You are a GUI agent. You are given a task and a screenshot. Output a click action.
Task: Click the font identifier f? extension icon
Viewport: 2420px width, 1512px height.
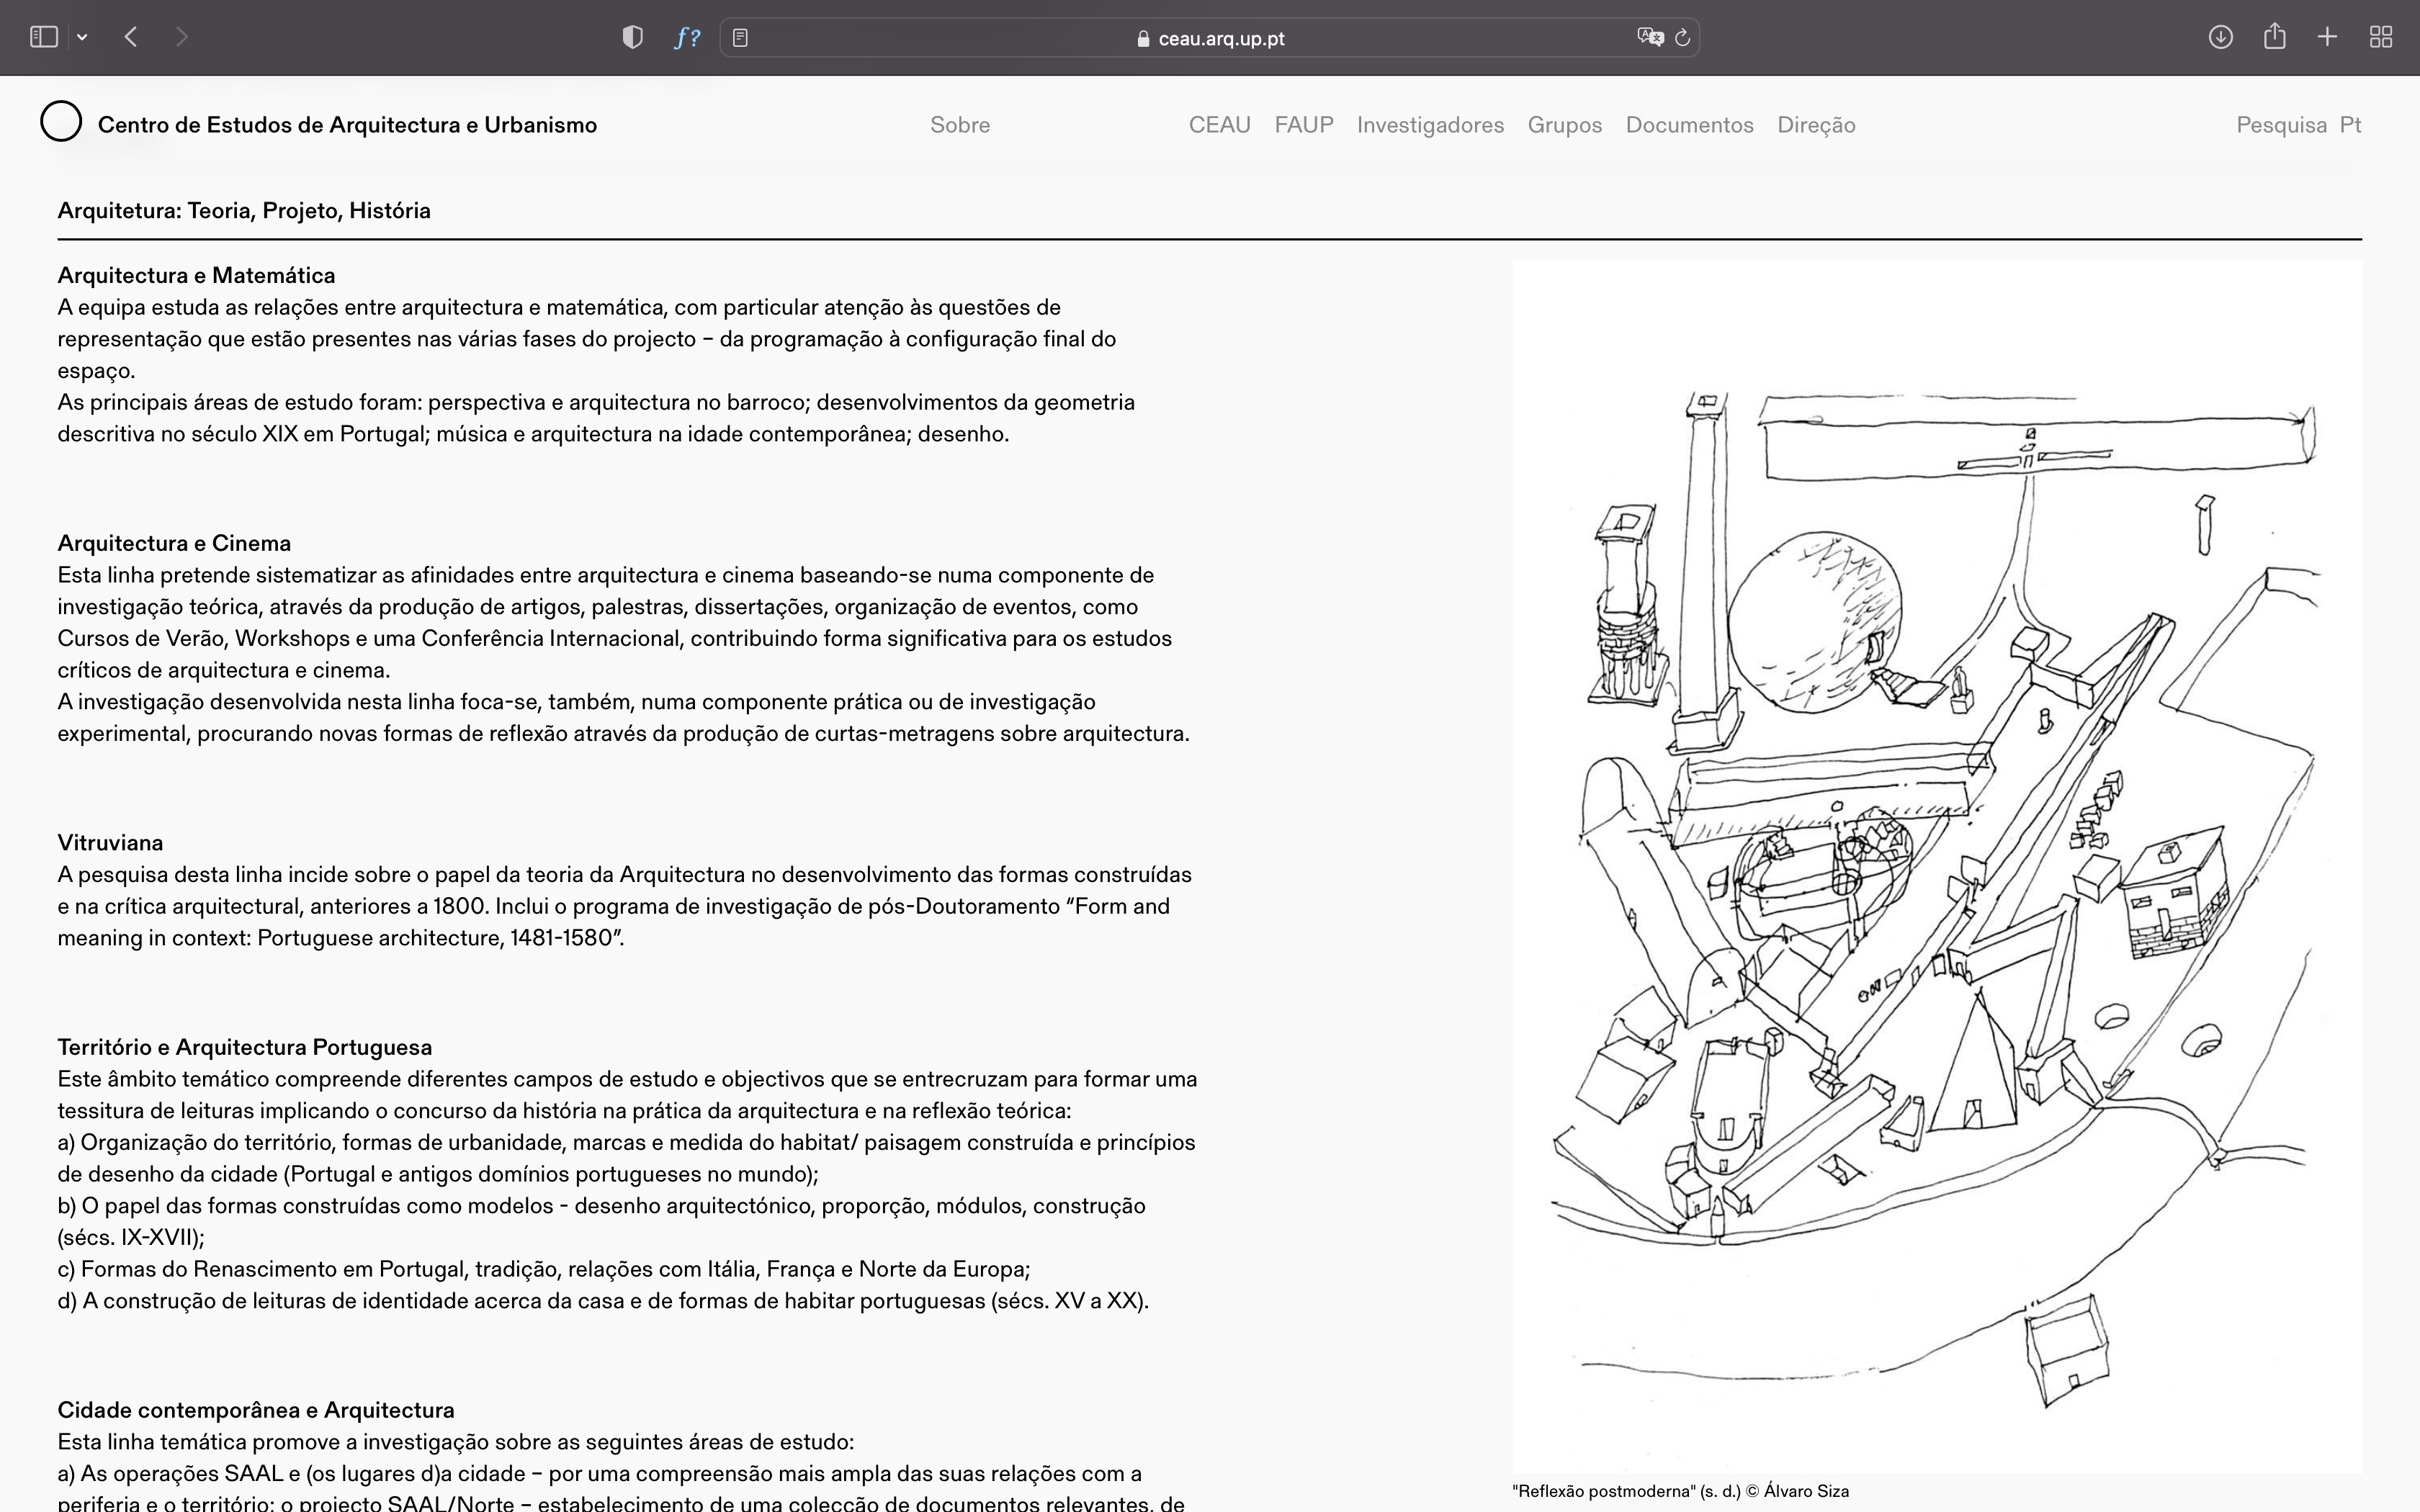click(x=687, y=37)
